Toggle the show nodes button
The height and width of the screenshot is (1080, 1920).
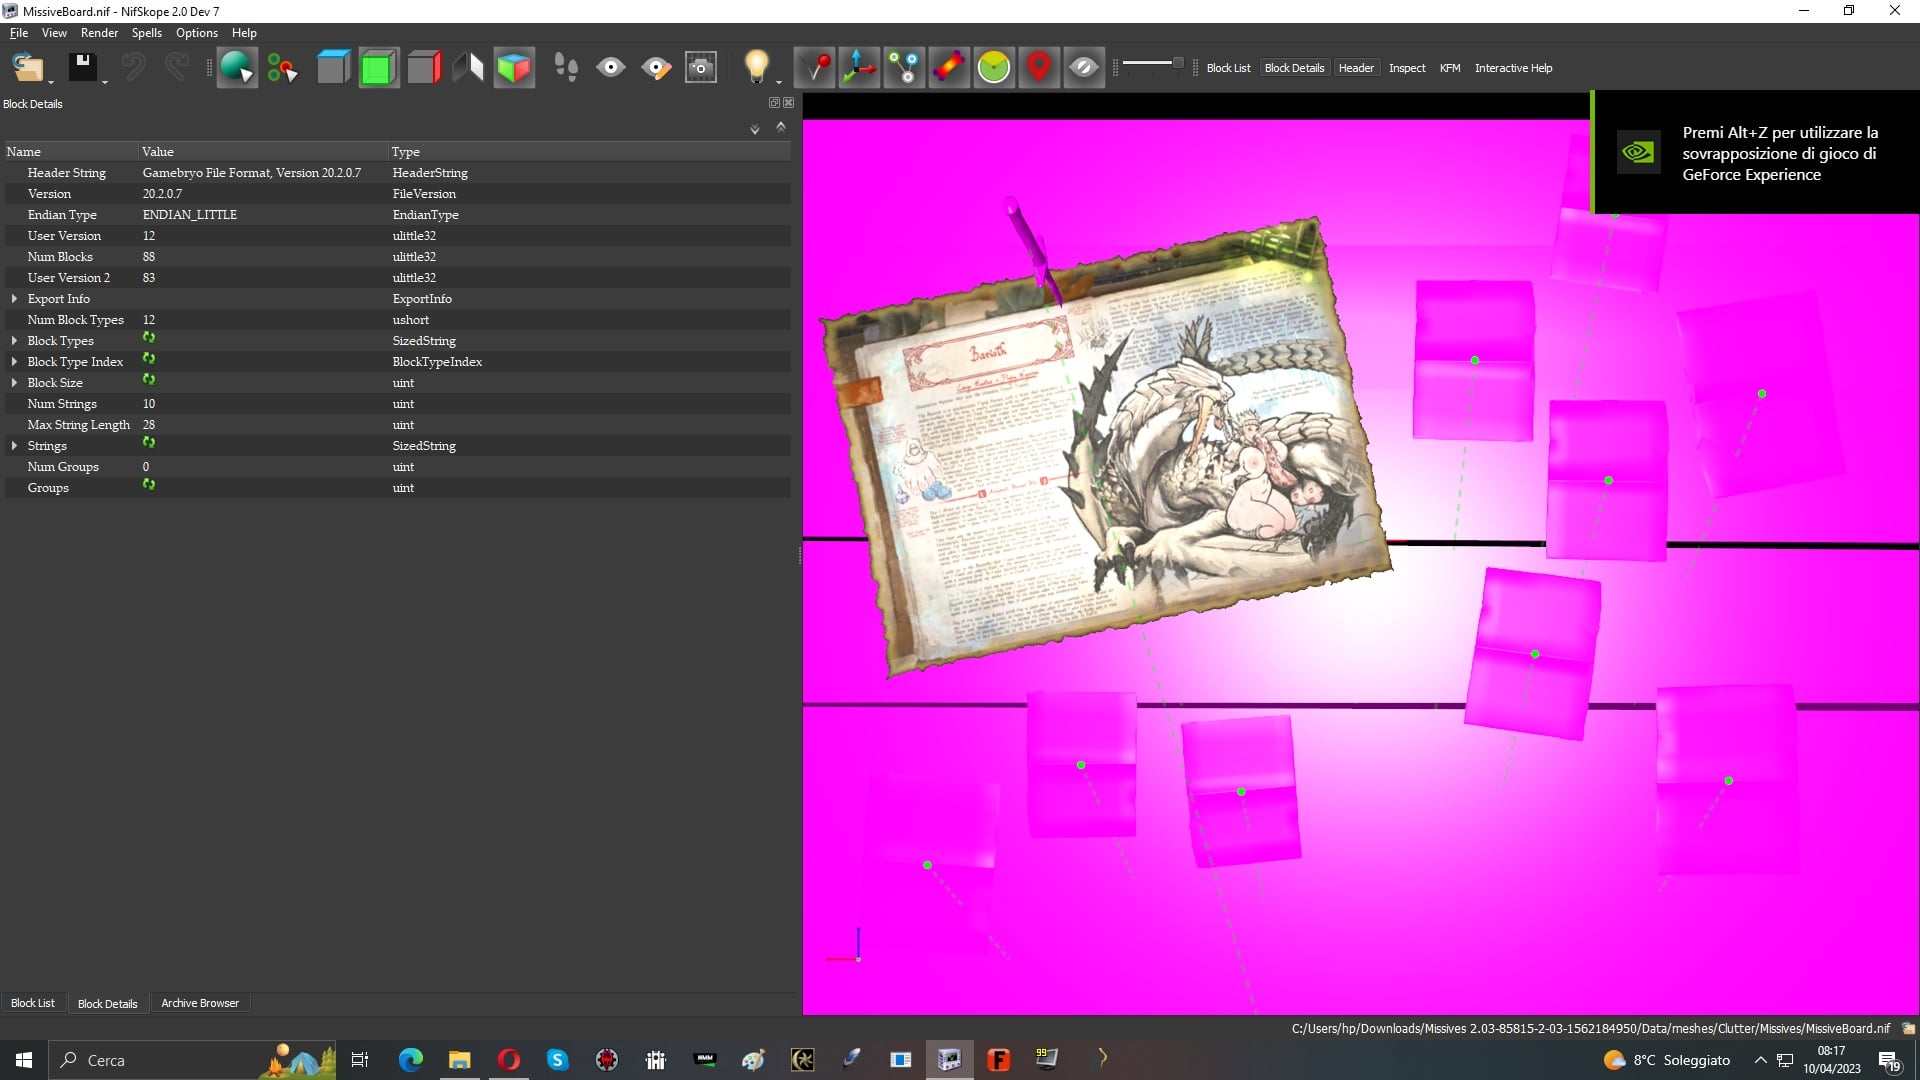tap(904, 68)
